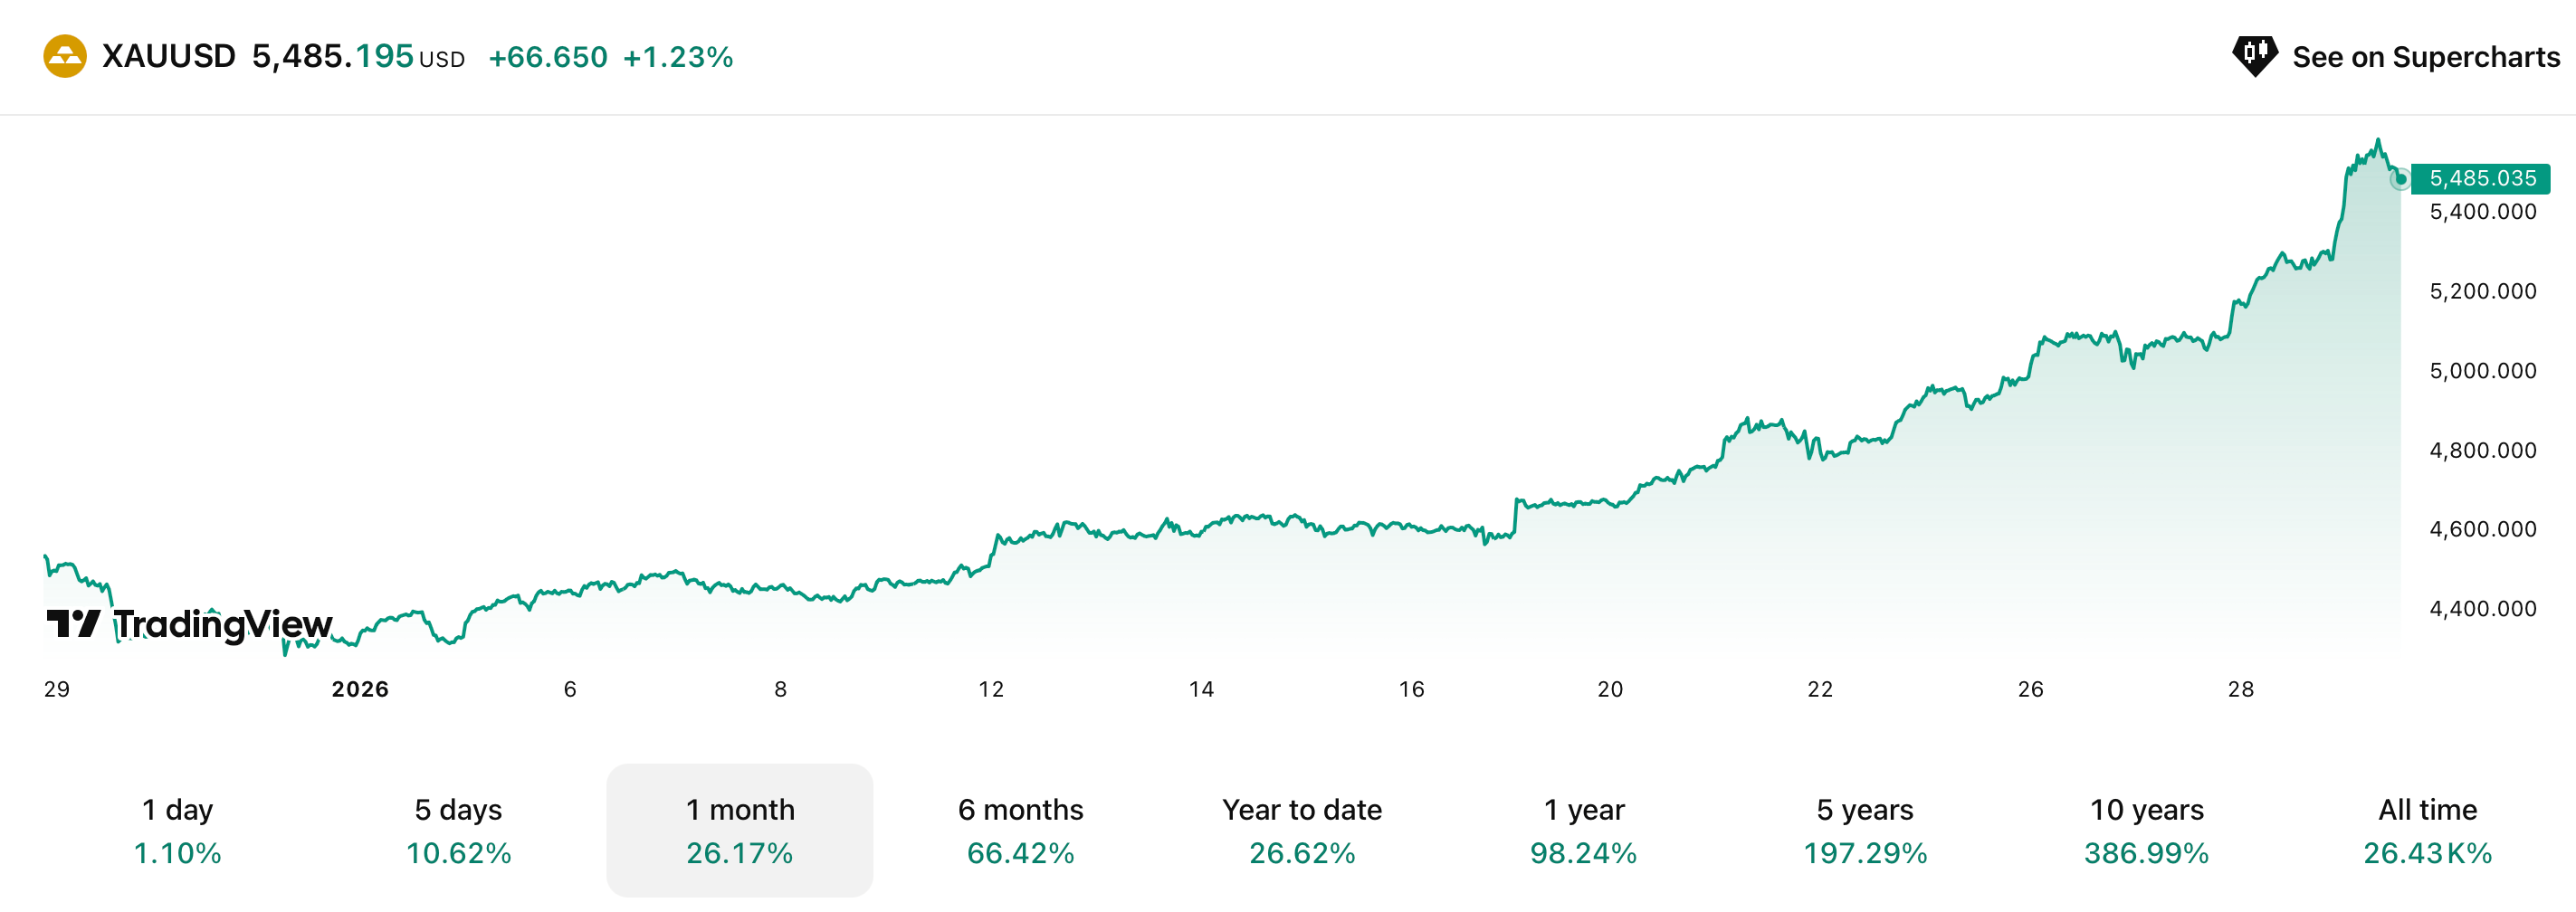Select the 1 month range tab

739,830
